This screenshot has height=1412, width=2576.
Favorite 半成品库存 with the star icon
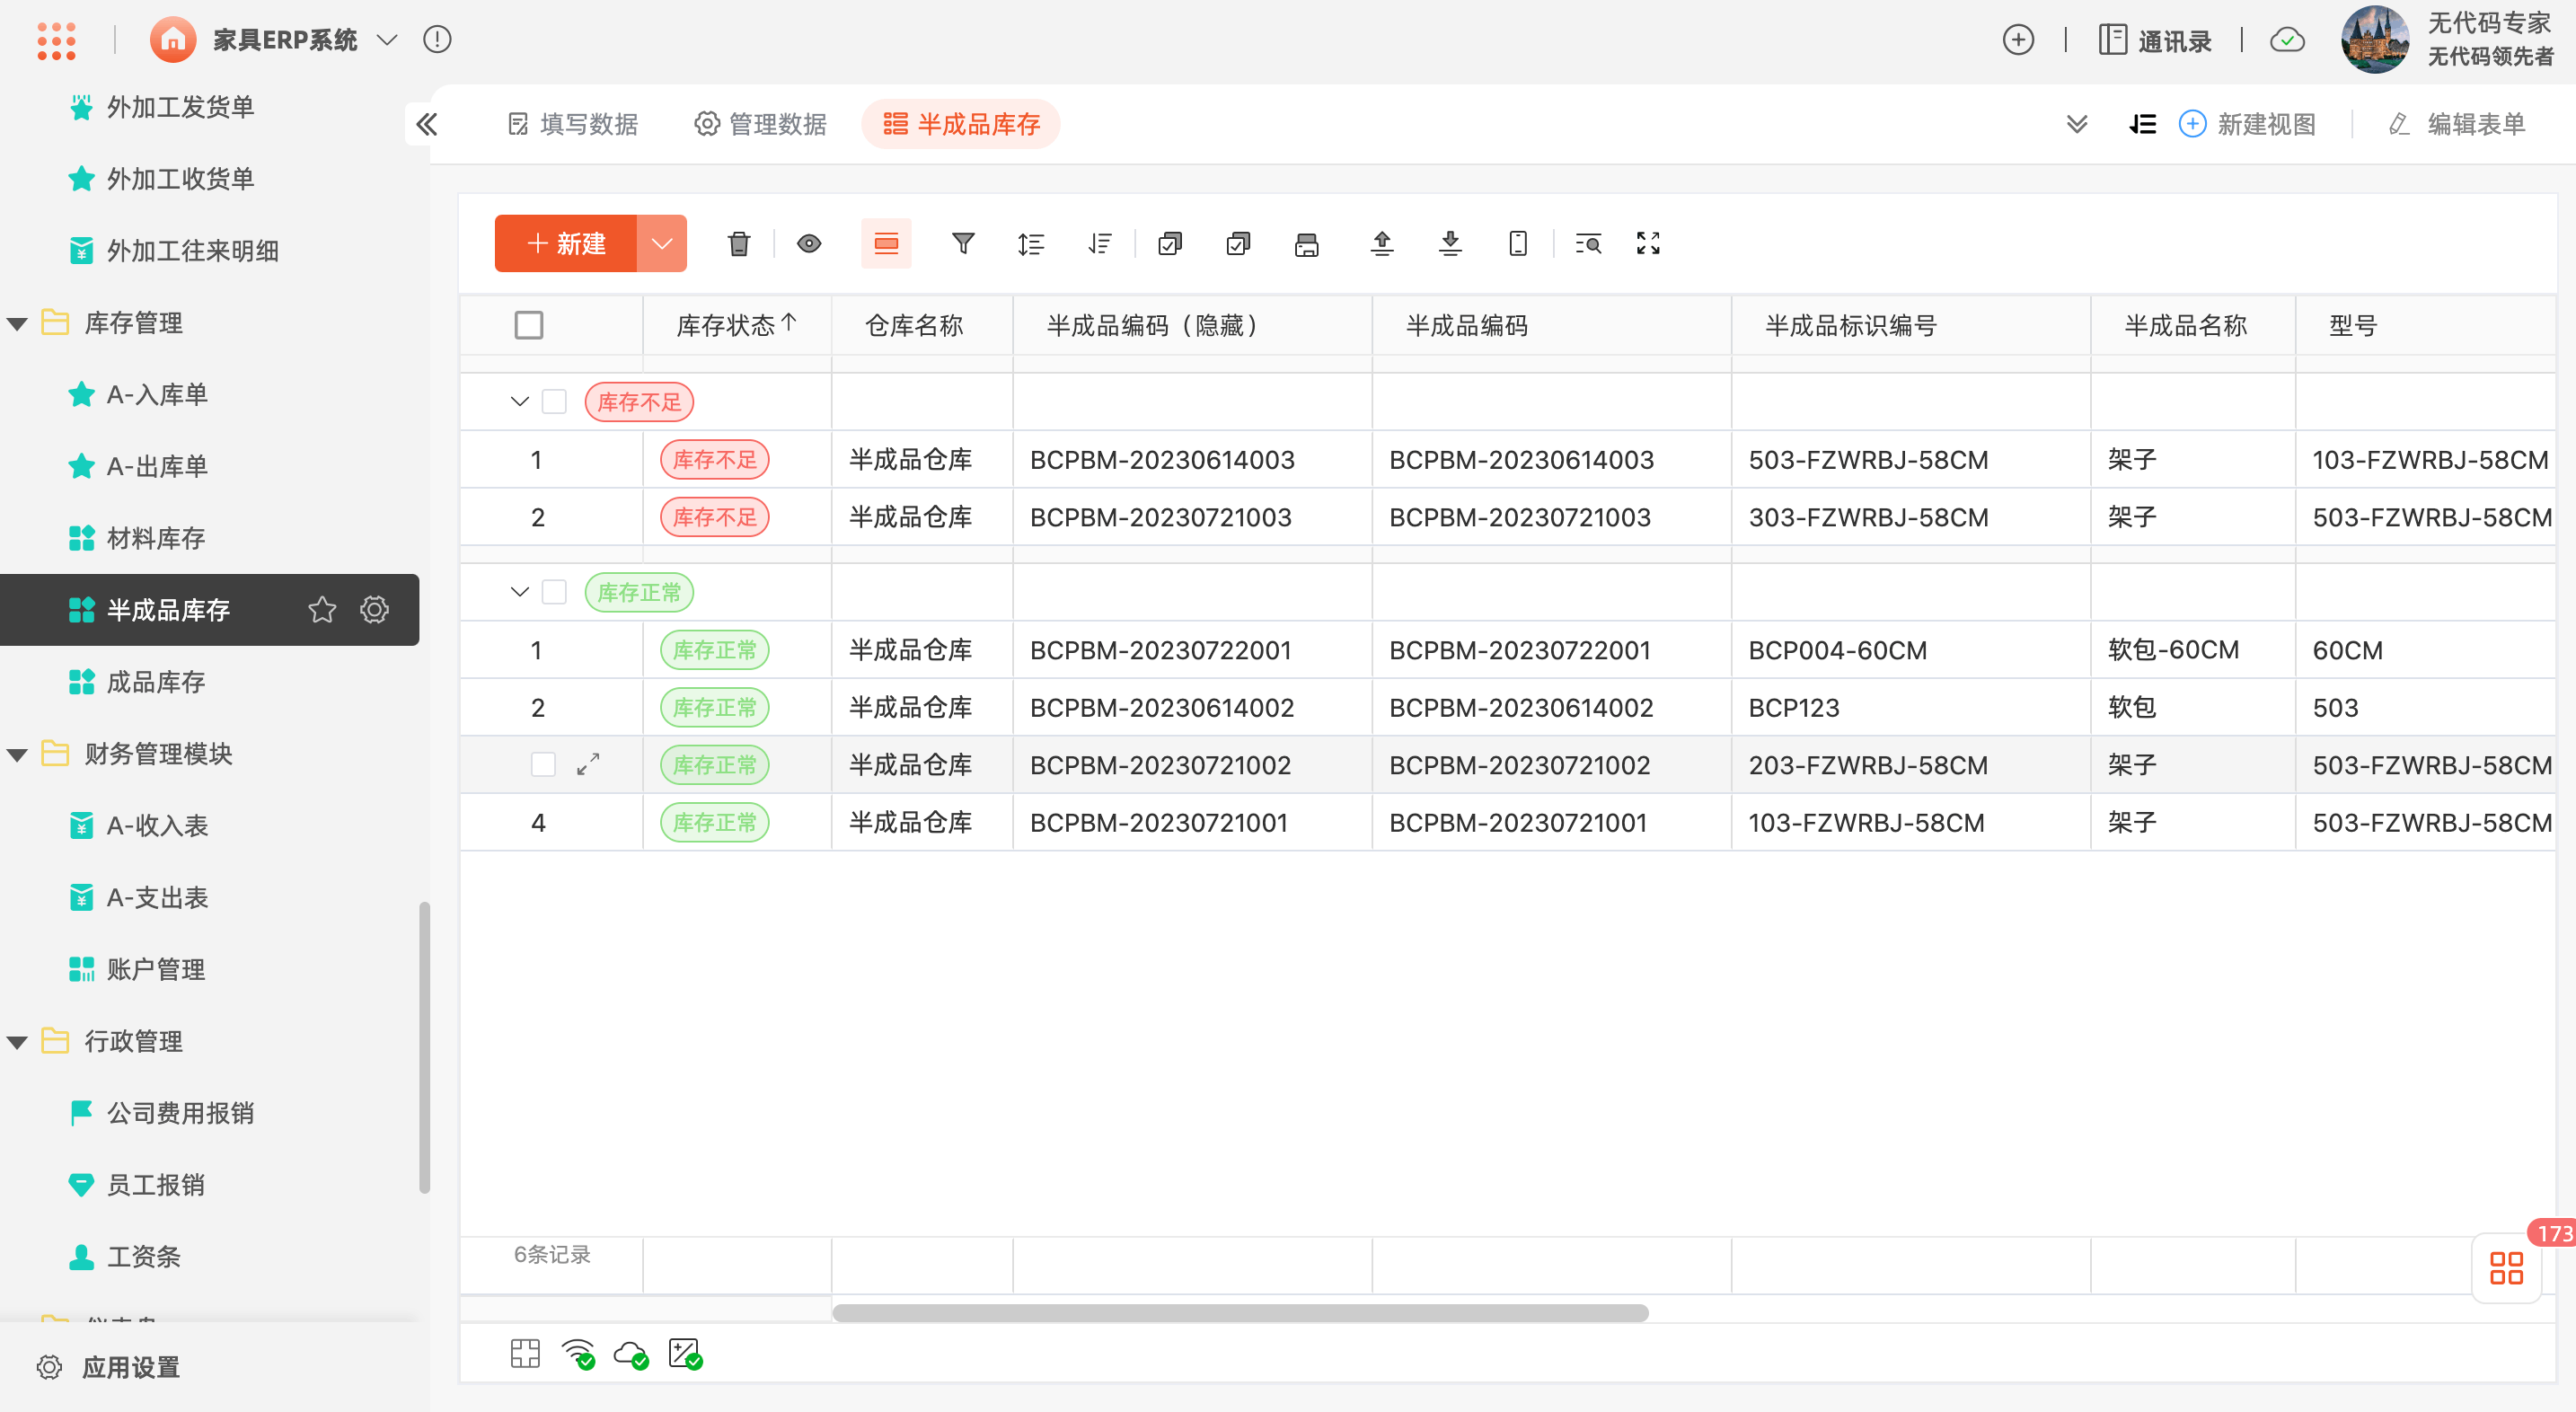point(322,609)
